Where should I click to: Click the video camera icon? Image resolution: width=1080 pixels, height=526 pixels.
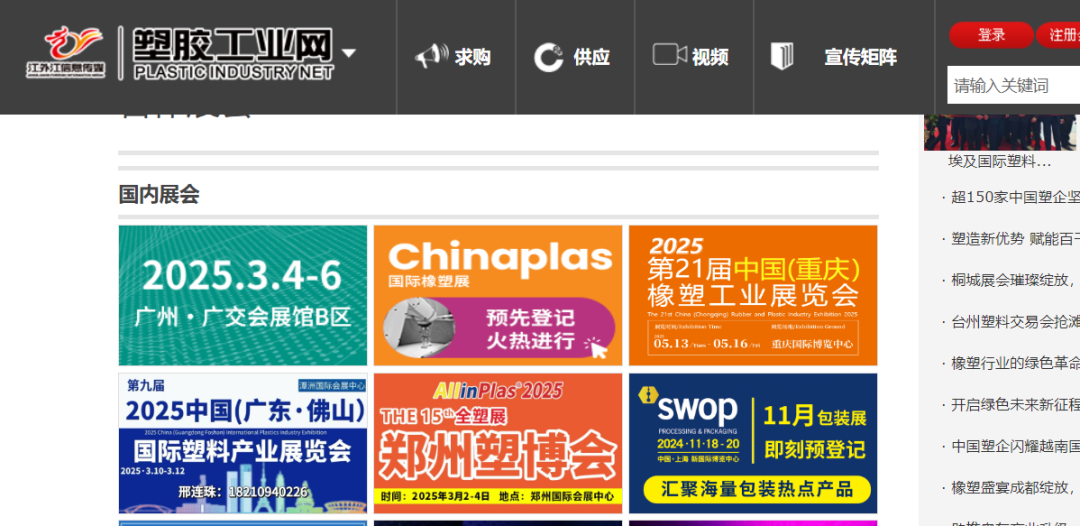669,55
